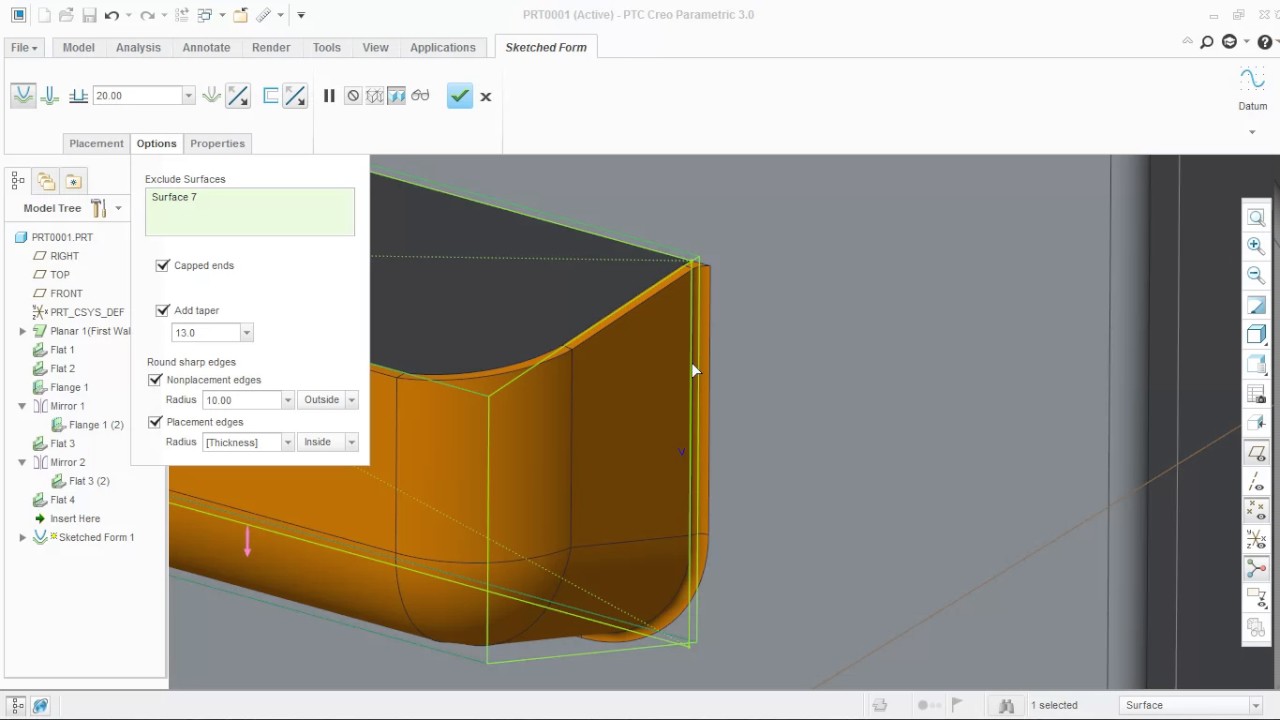The width and height of the screenshot is (1280, 720).
Task: Click the No Preview icon
Action: [353, 96]
